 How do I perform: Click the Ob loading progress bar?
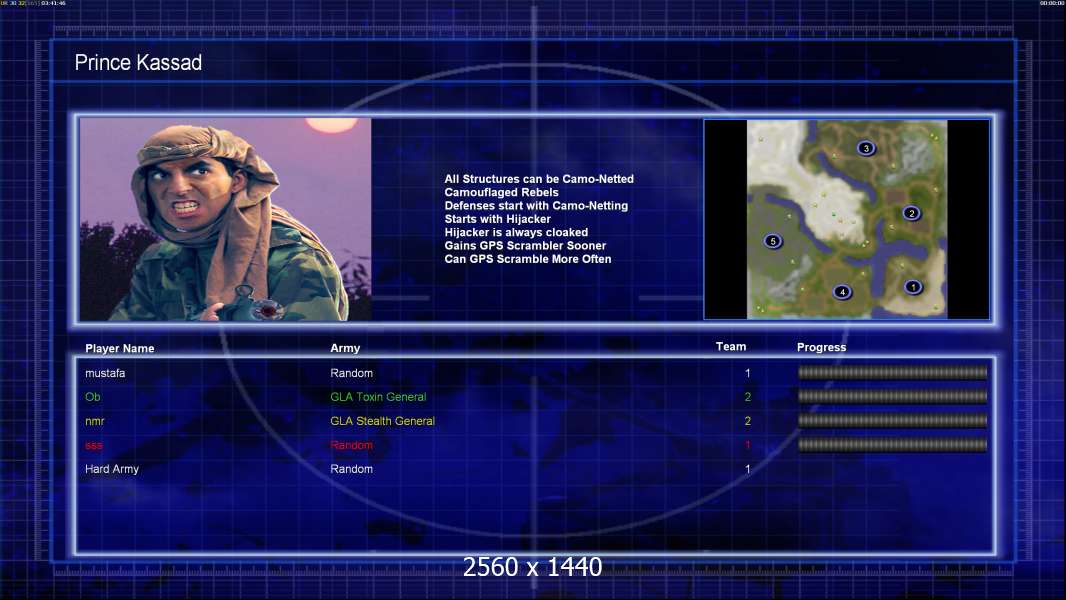[893, 396]
